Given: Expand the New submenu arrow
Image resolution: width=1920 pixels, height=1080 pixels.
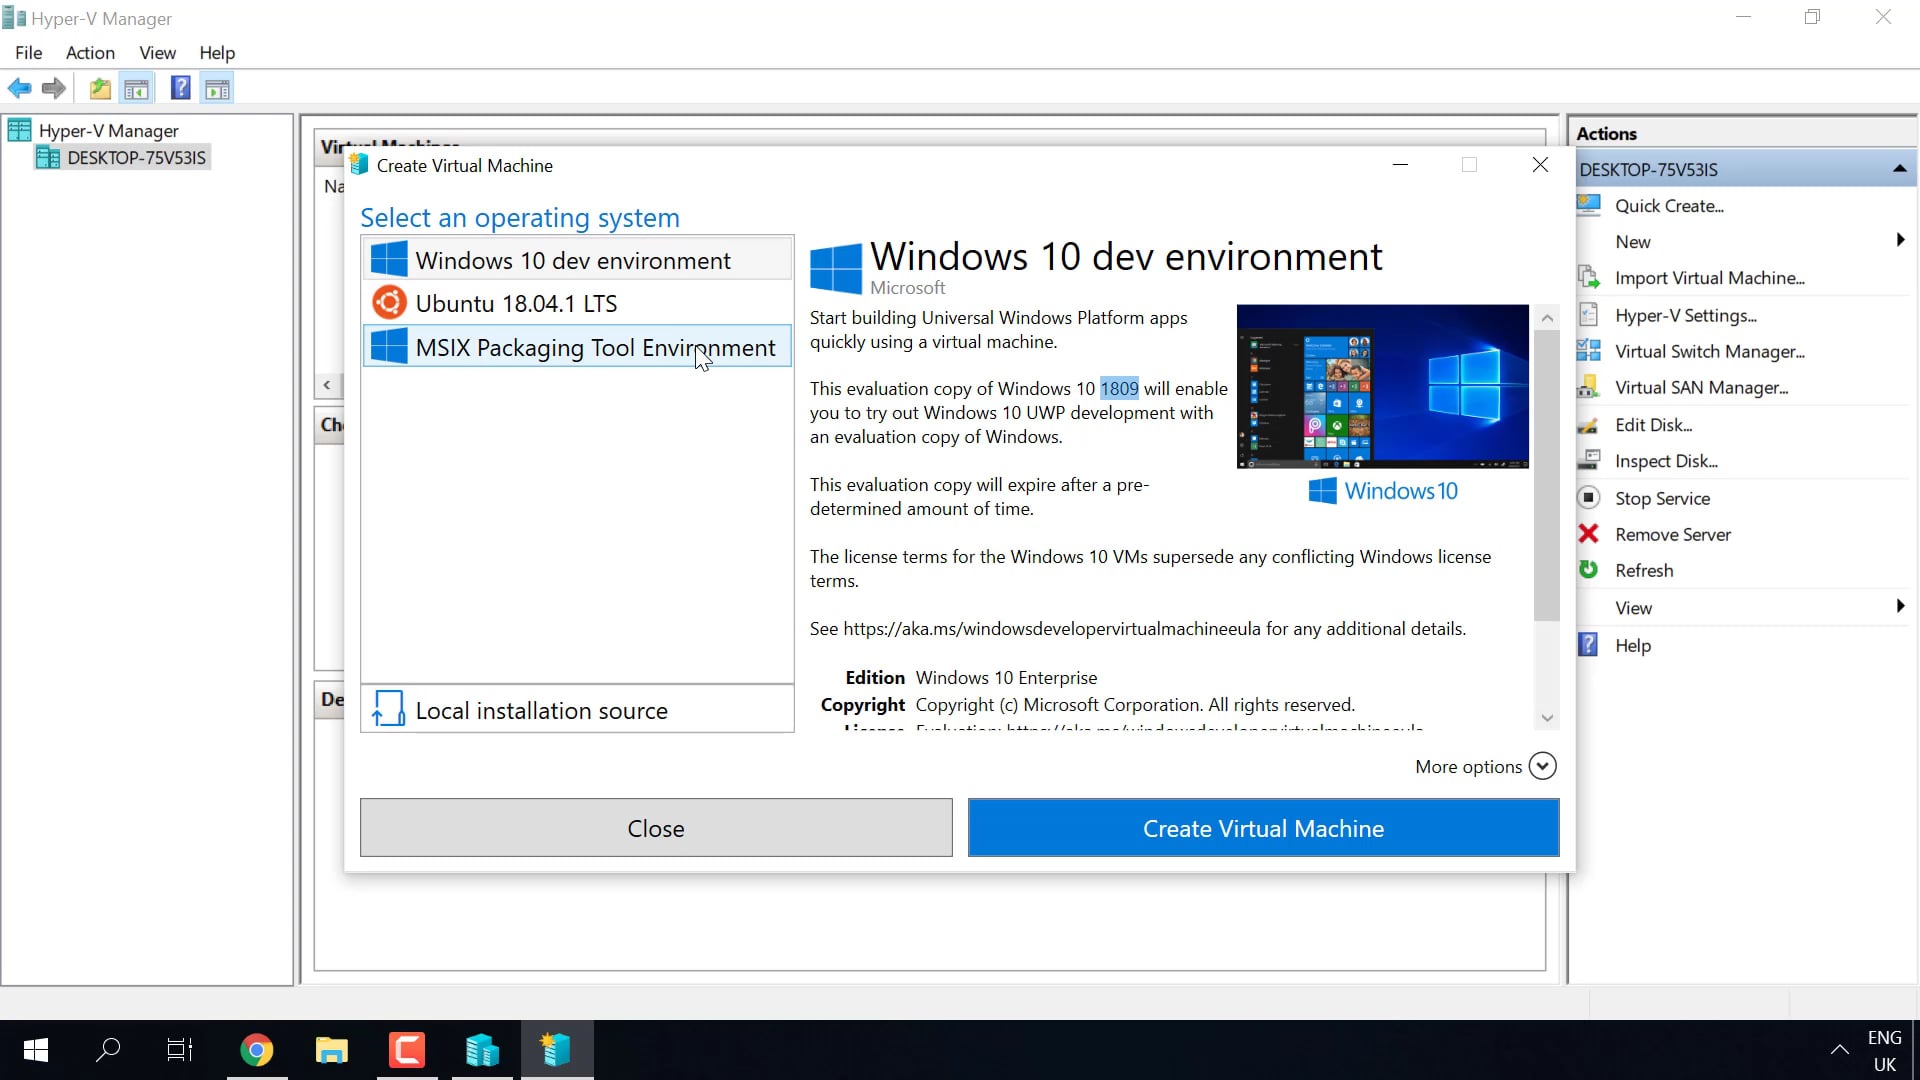Looking at the screenshot, I should (x=1899, y=240).
